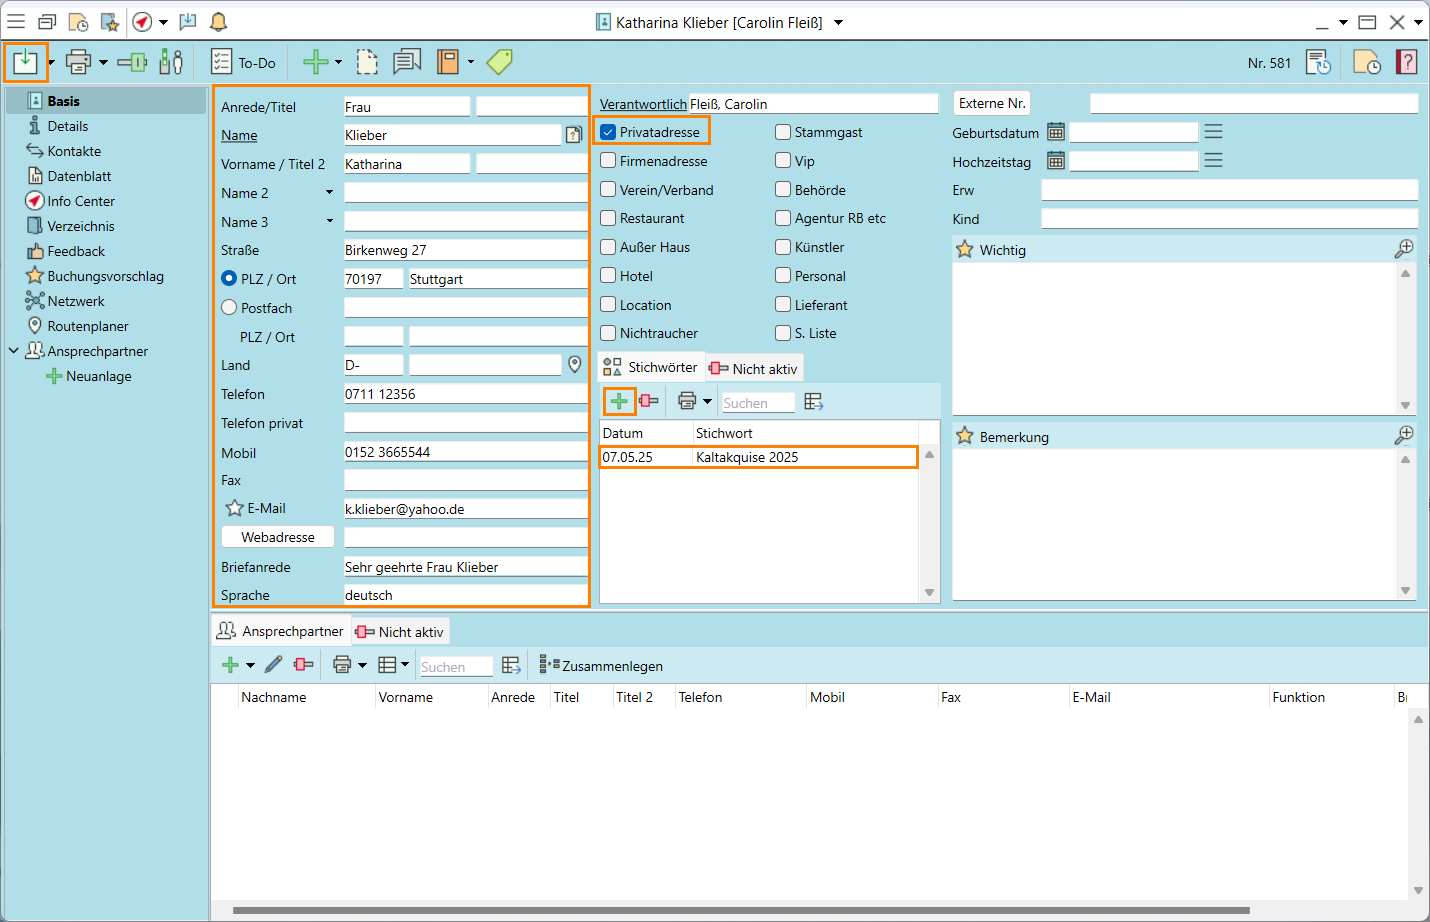Click the printer icon in top toolbar

(x=78, y=62)
